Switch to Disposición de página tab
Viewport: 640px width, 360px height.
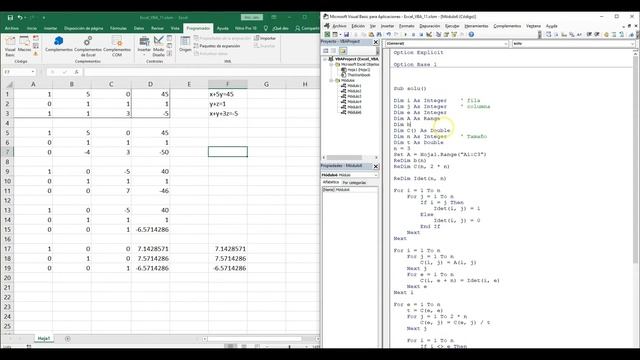83,28
